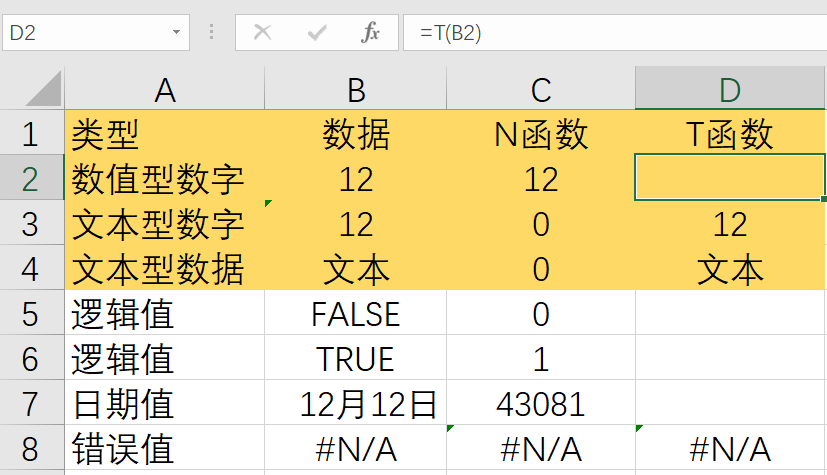Select column C header
This screenshot has height=475, width=827.
[x=541, y=89]
